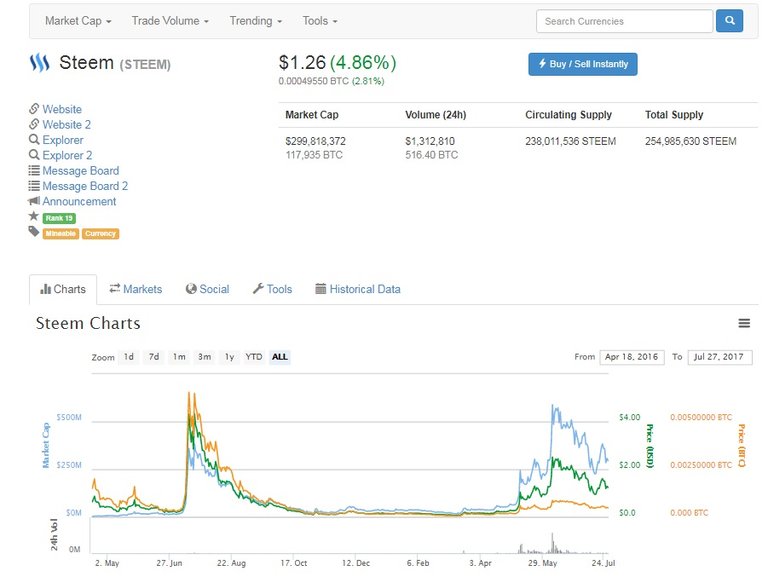This screenshot has width=768, height=582.
Task: Click the 27. Jun axis date label
Action: point(169,563)
